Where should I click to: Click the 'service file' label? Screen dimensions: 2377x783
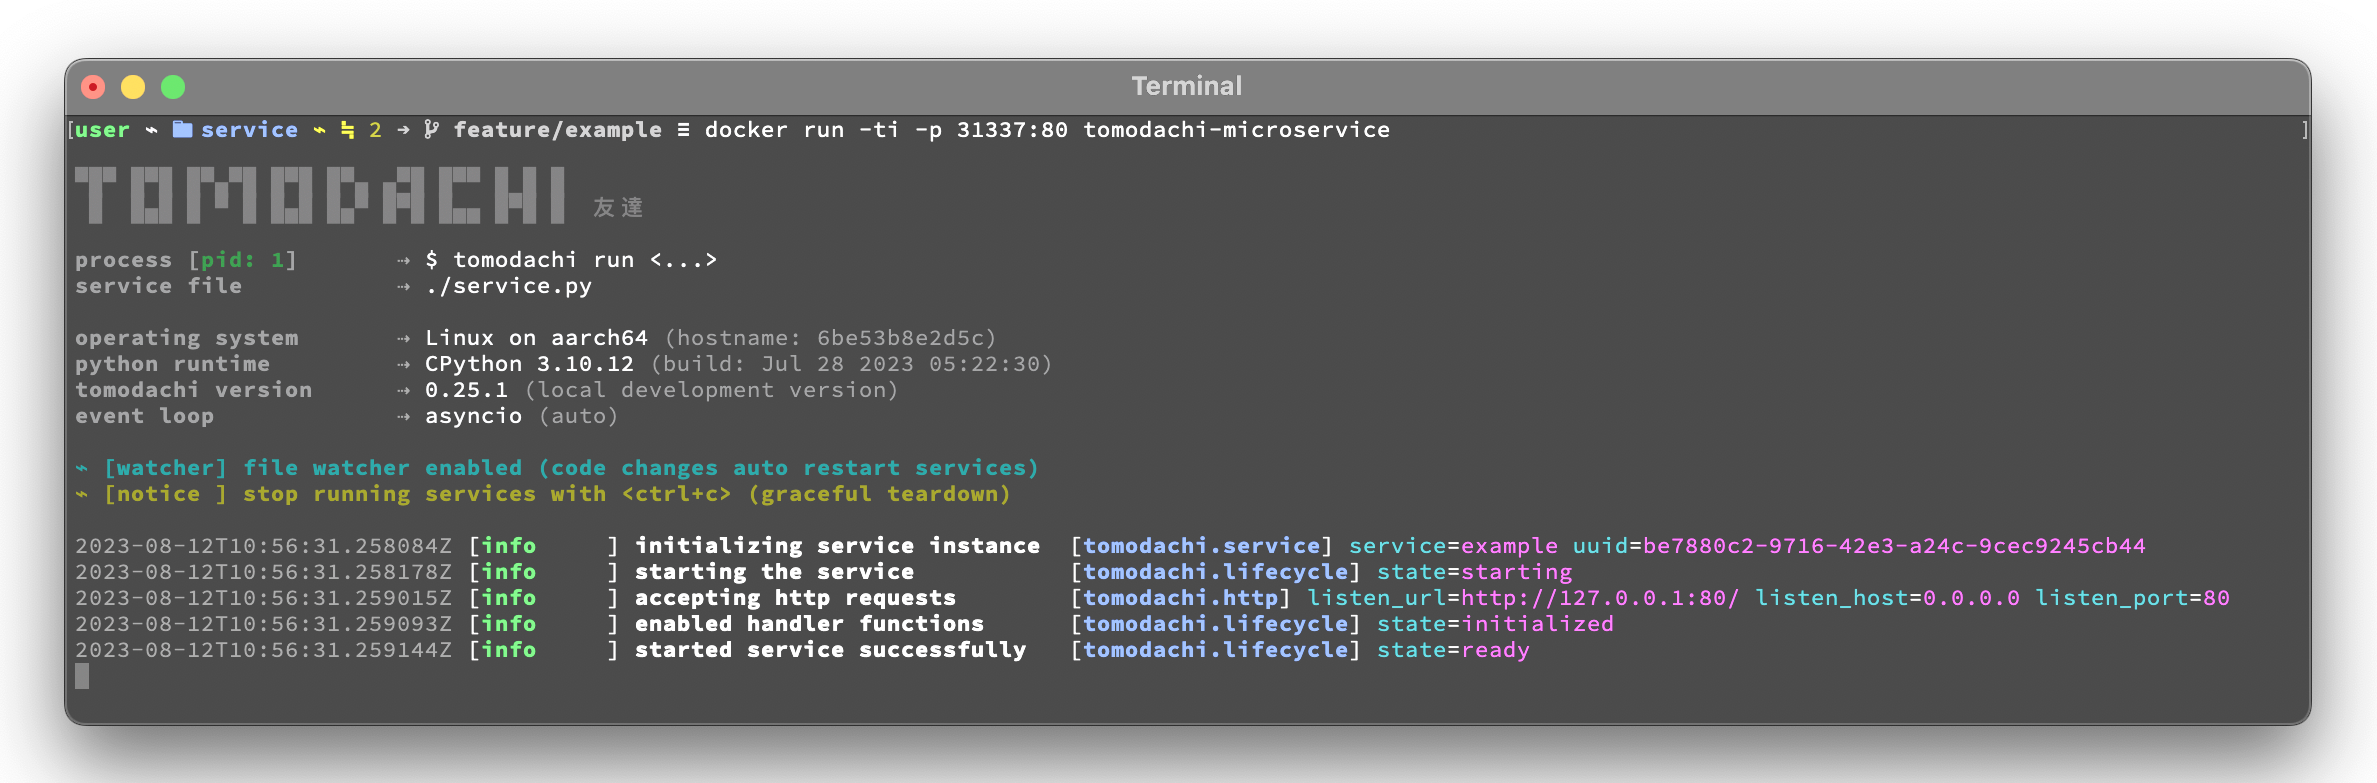point(158,286)
